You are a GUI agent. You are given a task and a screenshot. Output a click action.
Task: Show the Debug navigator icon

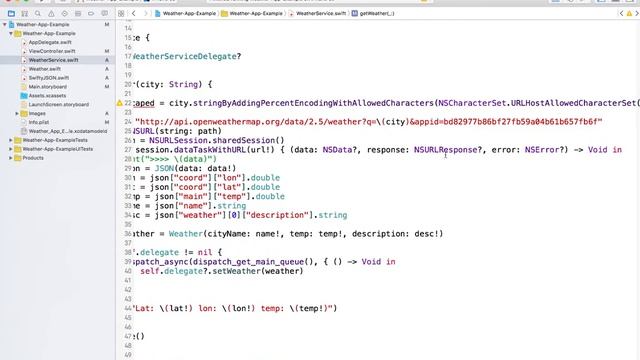[x=78, y=13]
